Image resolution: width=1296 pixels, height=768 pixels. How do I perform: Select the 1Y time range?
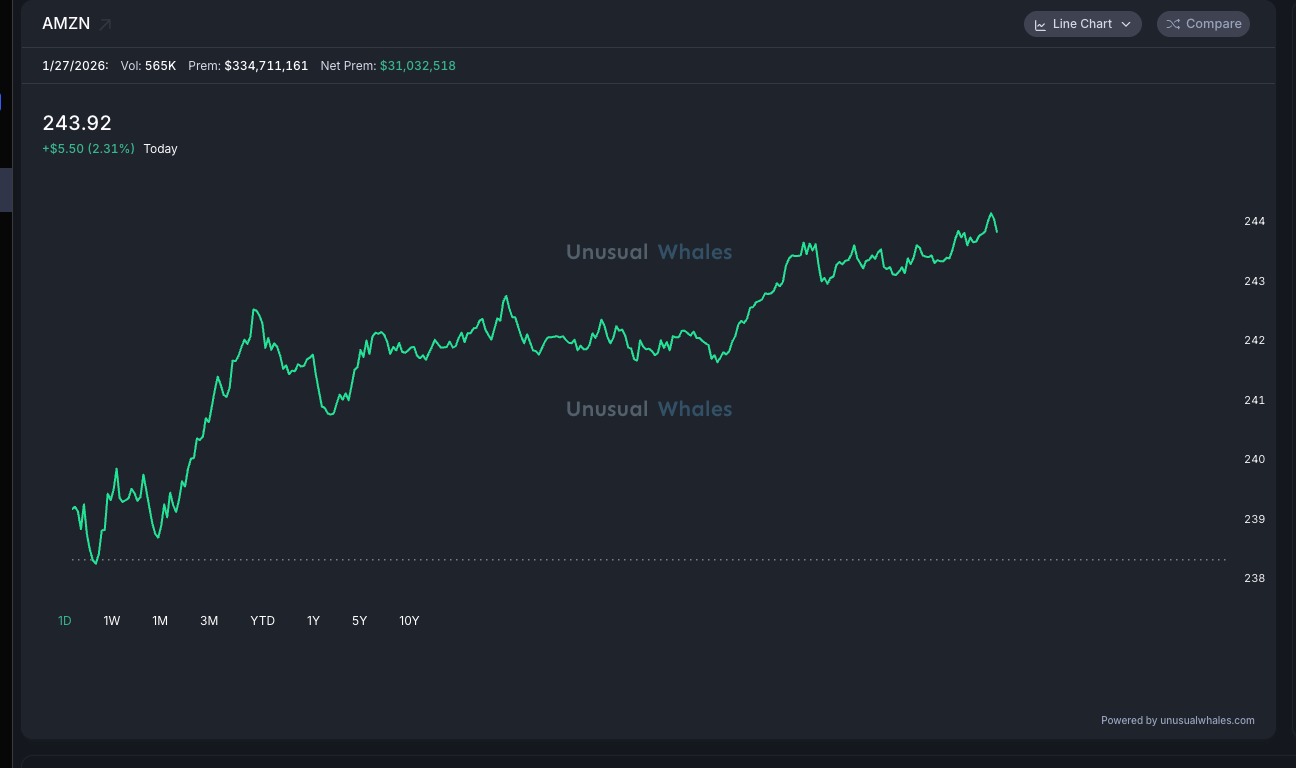[313, 621]
